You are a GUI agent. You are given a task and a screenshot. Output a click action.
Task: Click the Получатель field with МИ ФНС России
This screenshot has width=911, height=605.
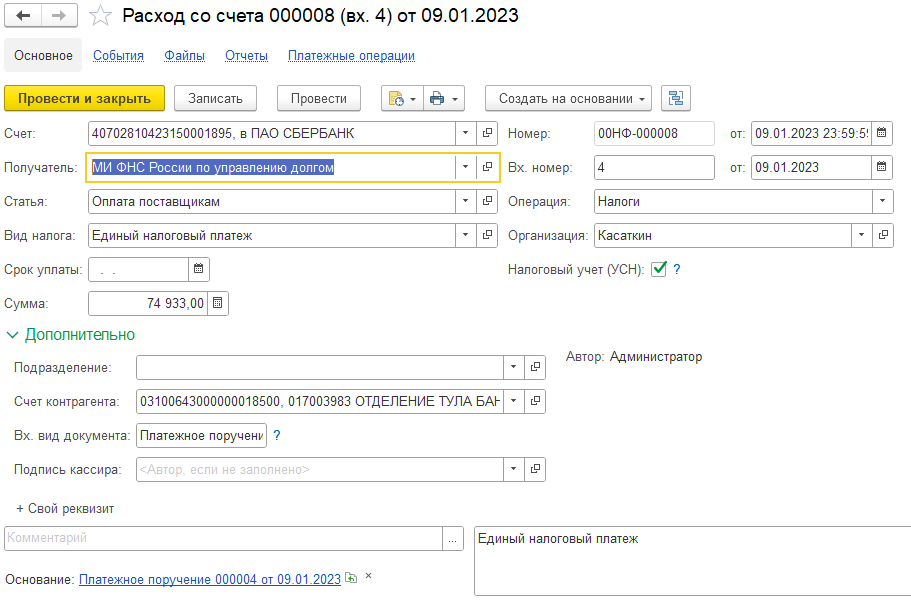271,167
